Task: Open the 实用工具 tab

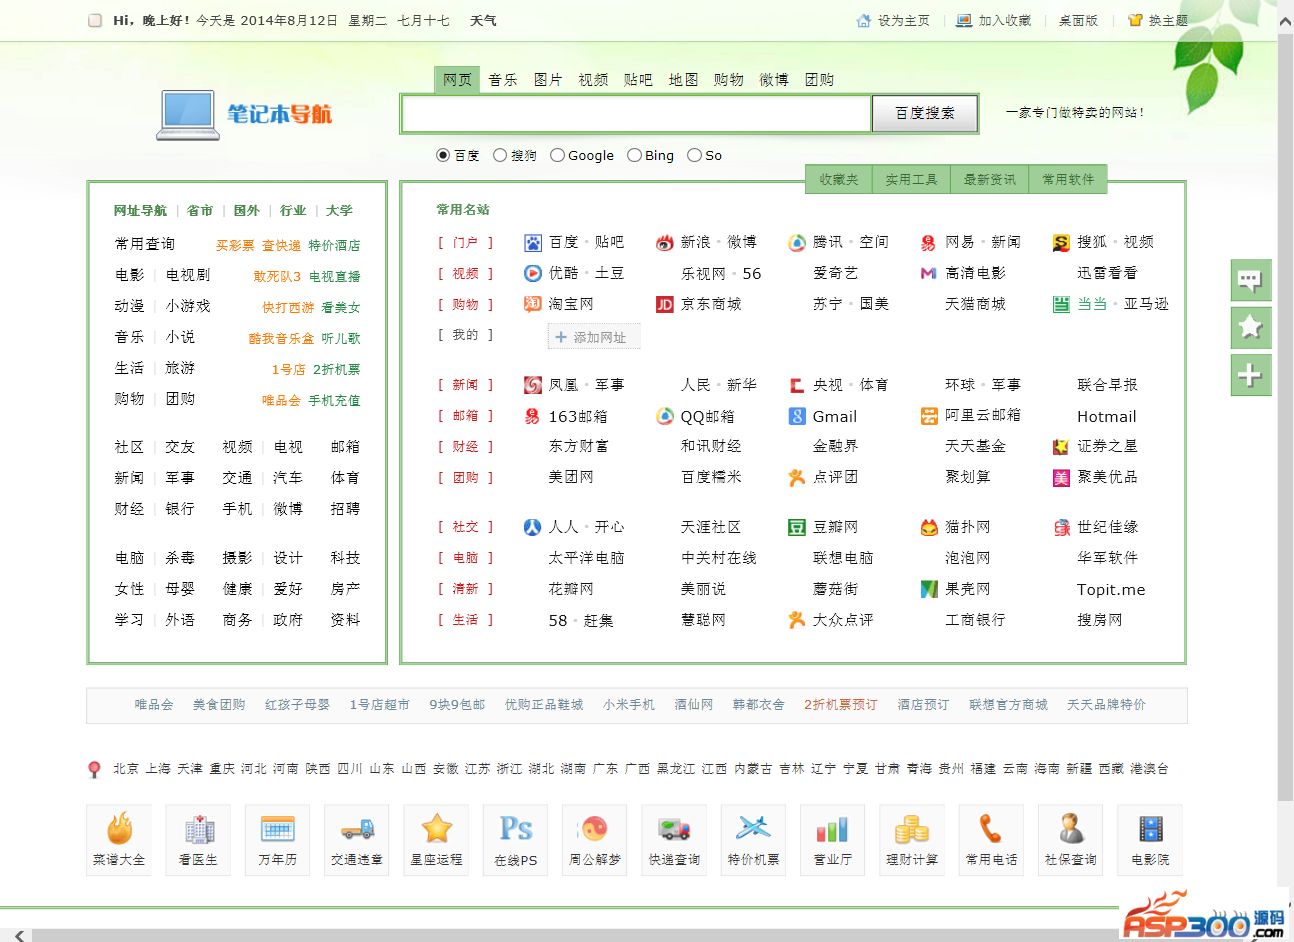Action: pyautogui.click(x=911, y=179)
